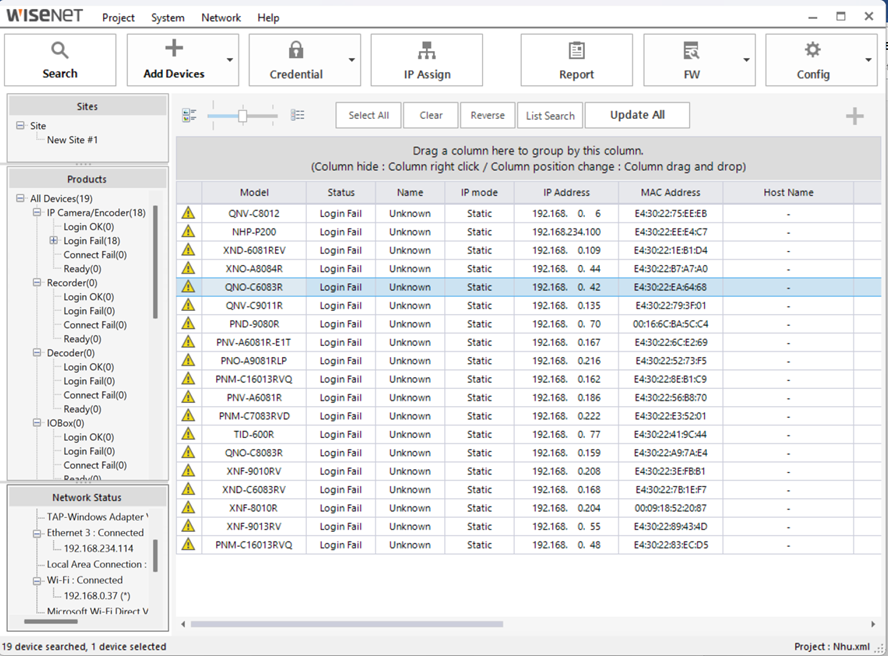Image resolution: width=888 pixels, height=656 pixels.
Task: Switch to the detailed list view icon
Action: click(x=298, y=116)
